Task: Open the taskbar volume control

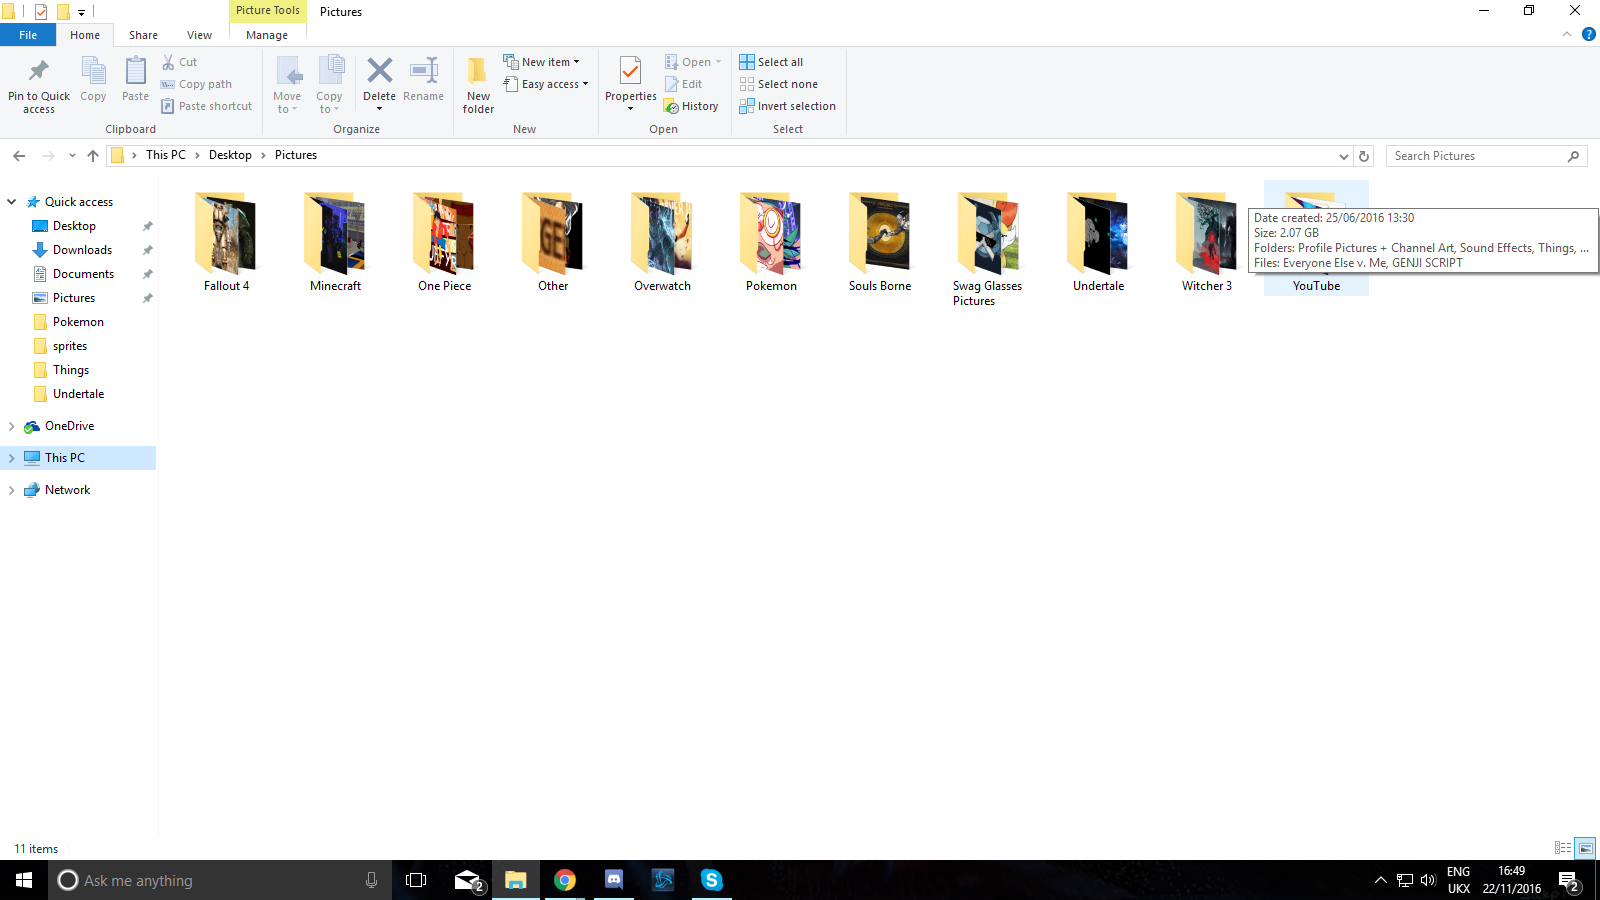Action: point(1428,880)
